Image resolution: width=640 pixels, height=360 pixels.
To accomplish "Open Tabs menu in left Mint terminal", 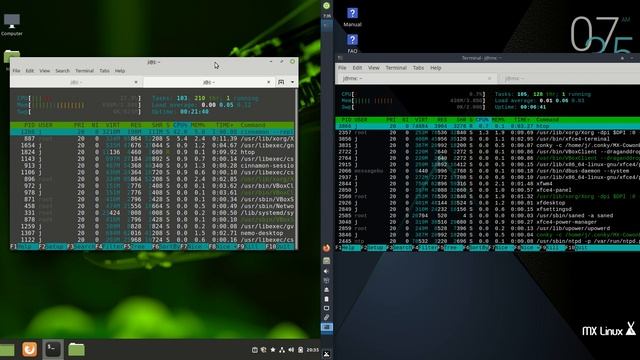I will pyautogui.click(x=104, y=71).
